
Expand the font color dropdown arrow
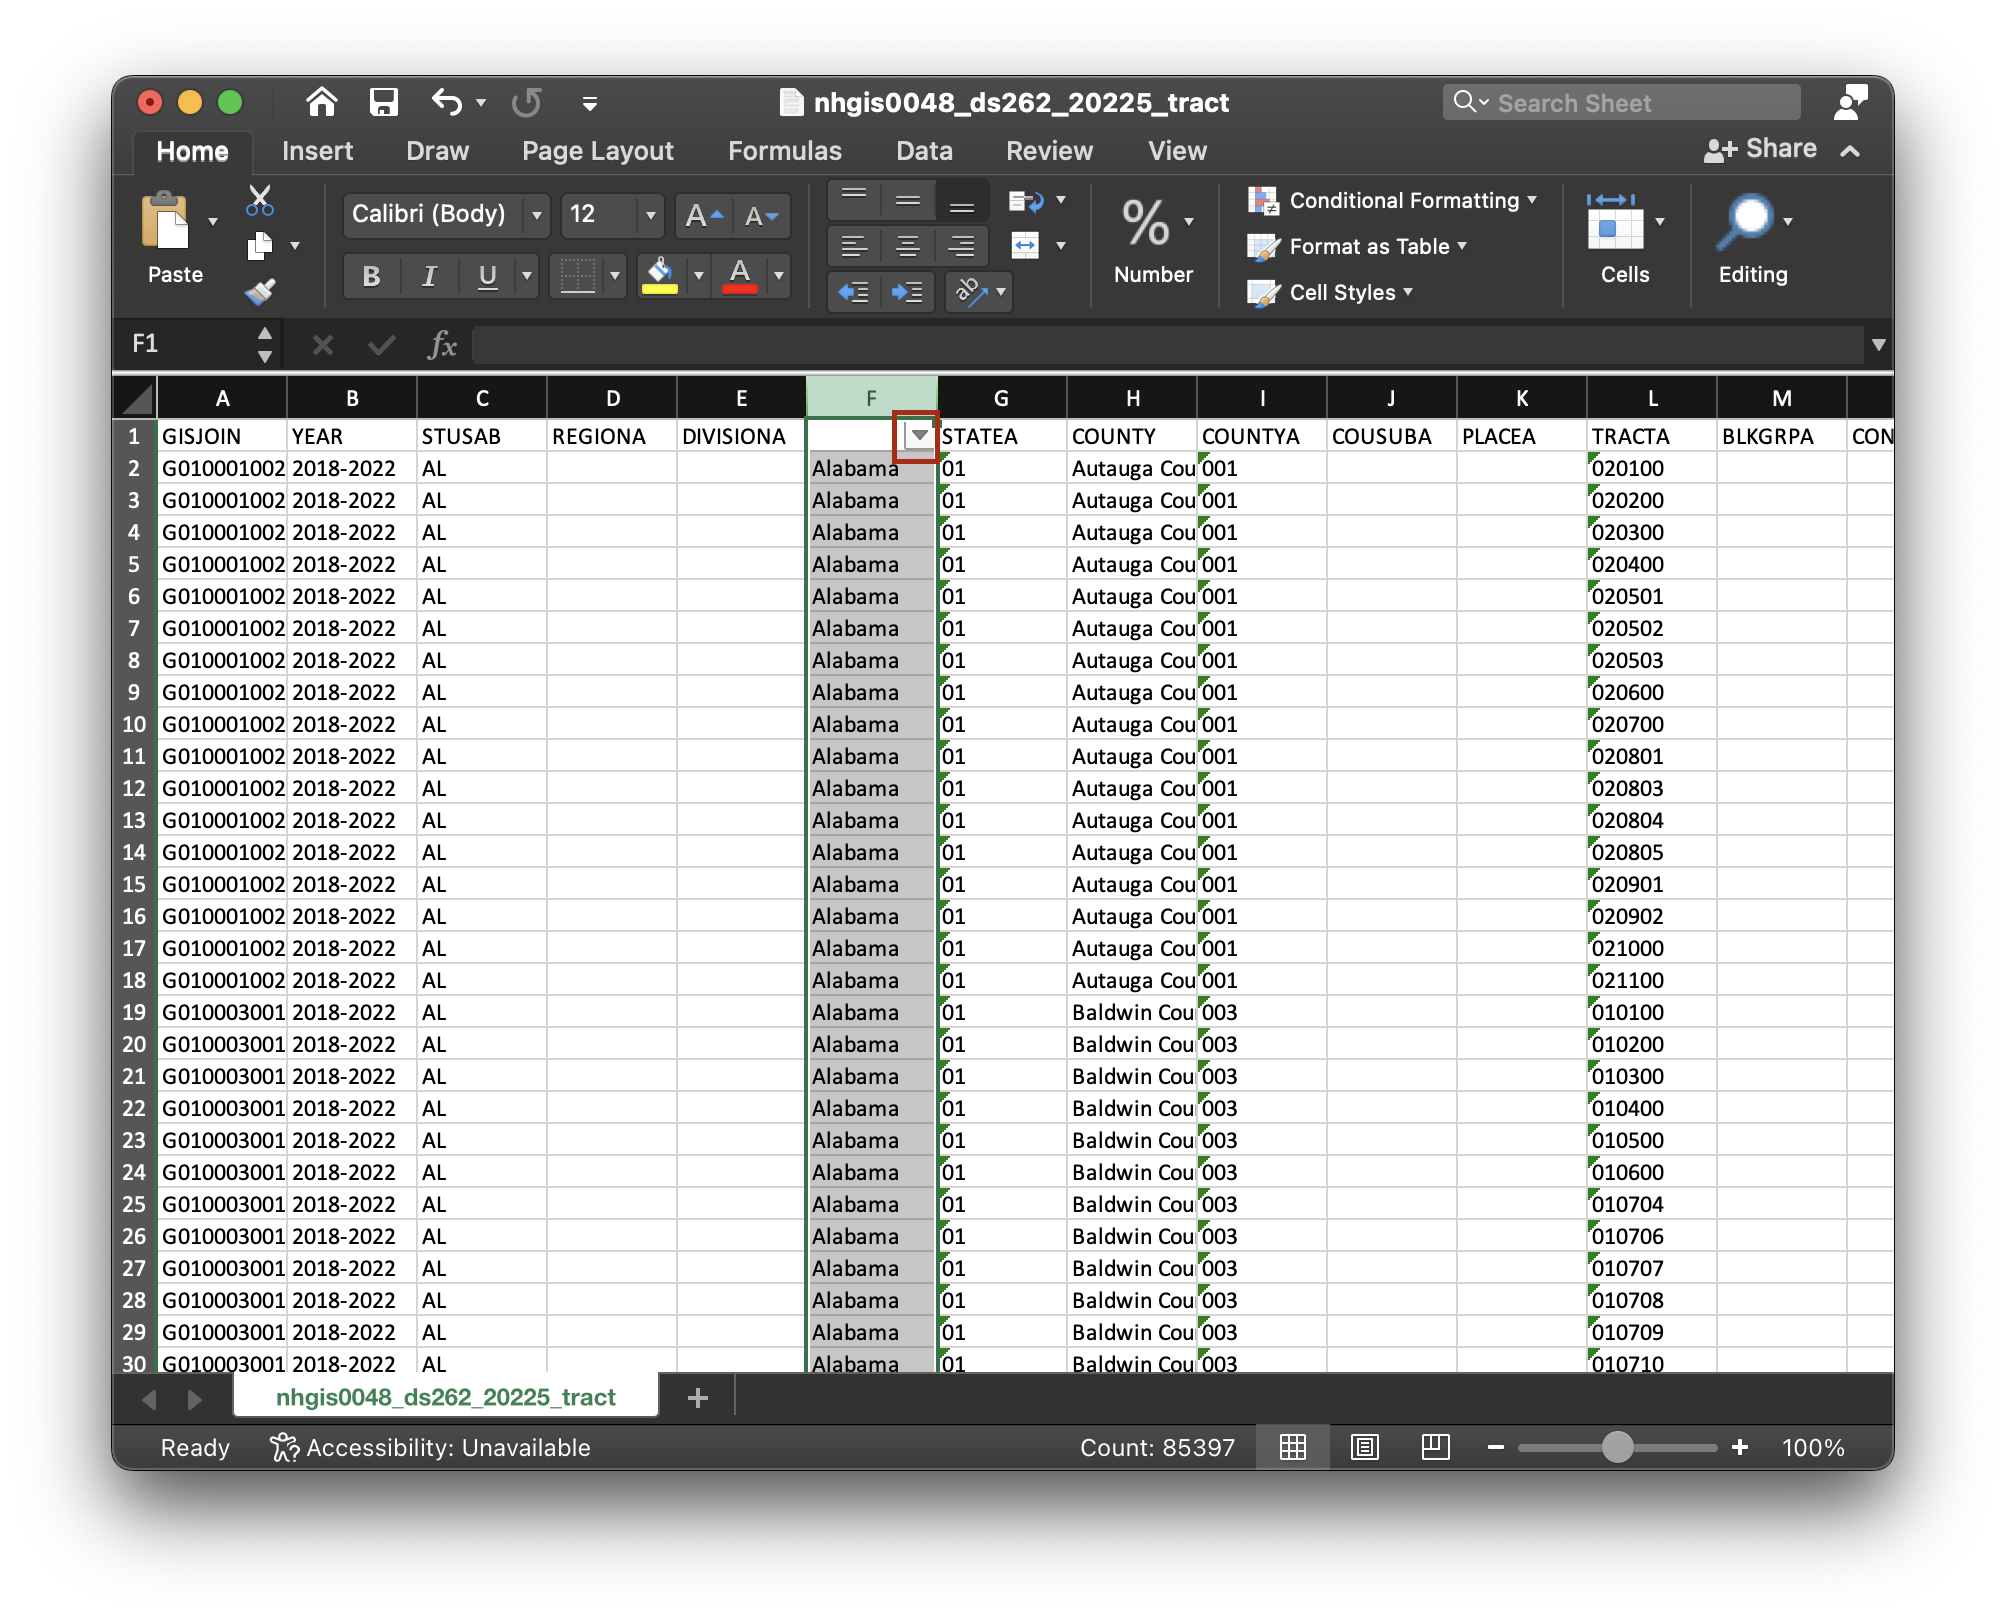click(779, 275)
